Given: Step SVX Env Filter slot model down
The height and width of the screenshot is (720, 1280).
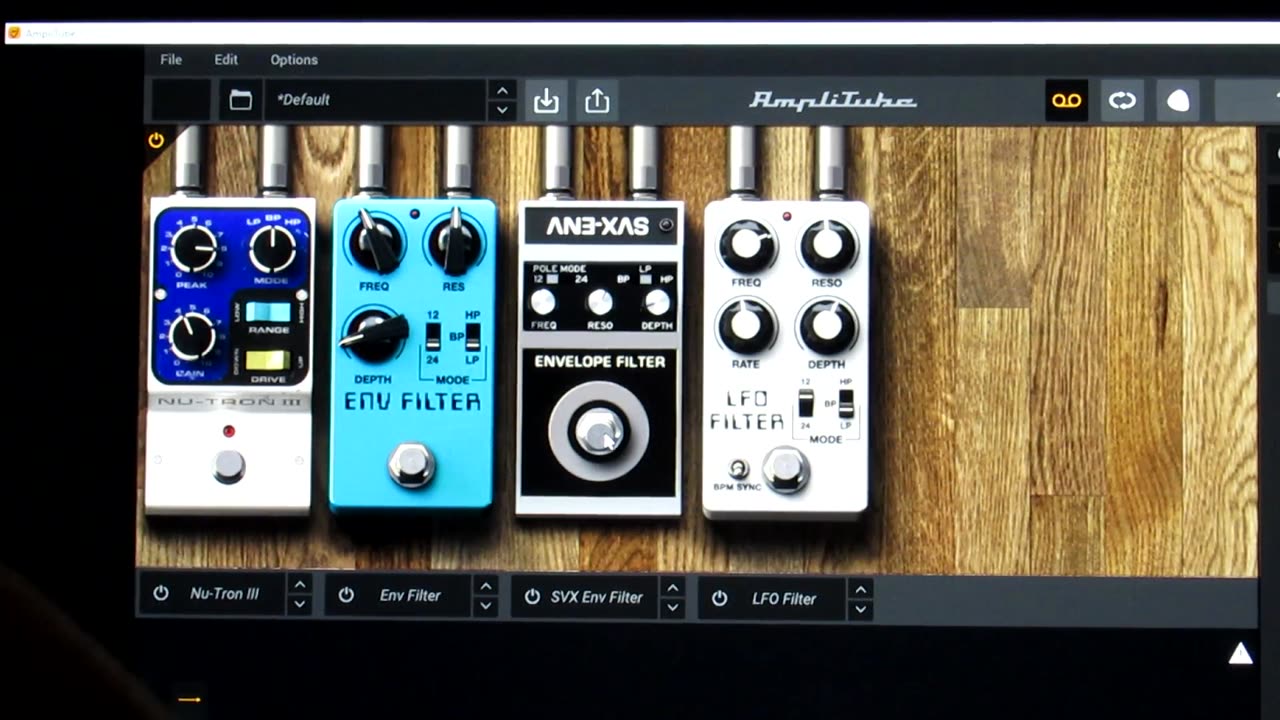Looking at the screenshot, I should coord(673,608).
